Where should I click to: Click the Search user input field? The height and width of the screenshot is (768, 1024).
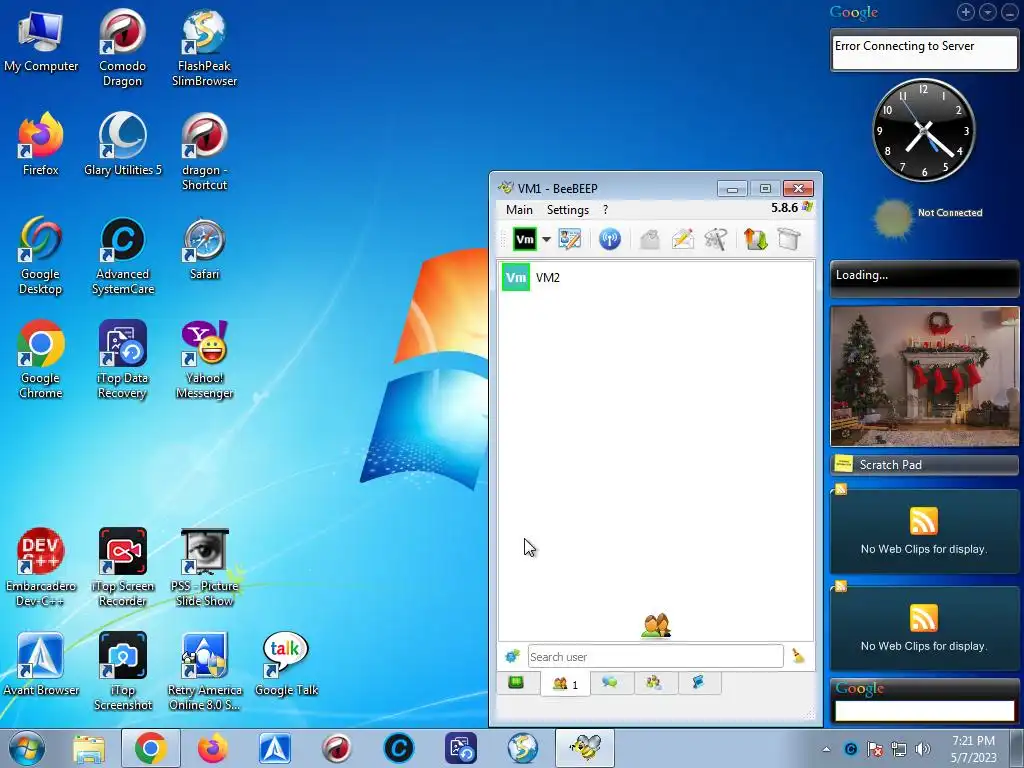click(x=655, y=656)
